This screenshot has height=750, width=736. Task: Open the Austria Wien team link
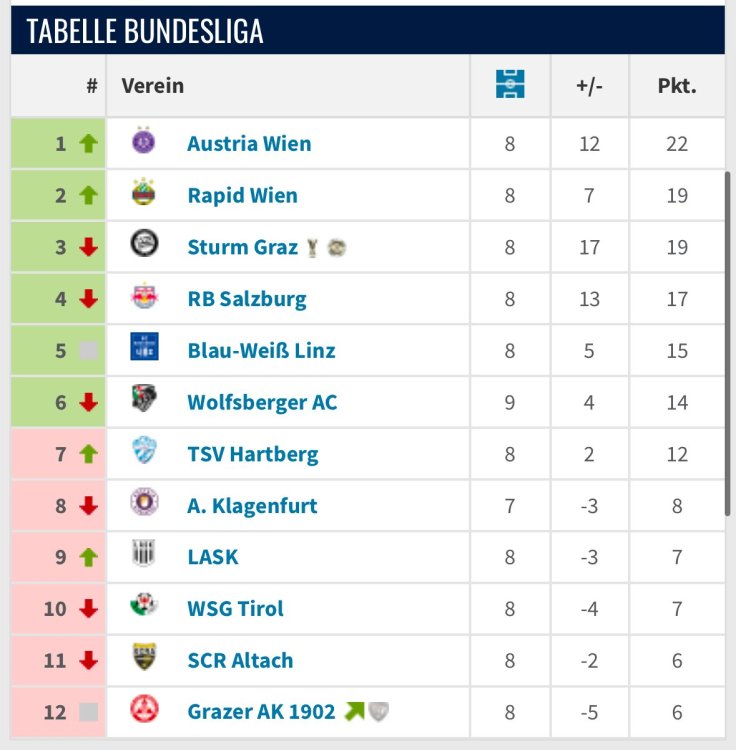tap(249, 143)
